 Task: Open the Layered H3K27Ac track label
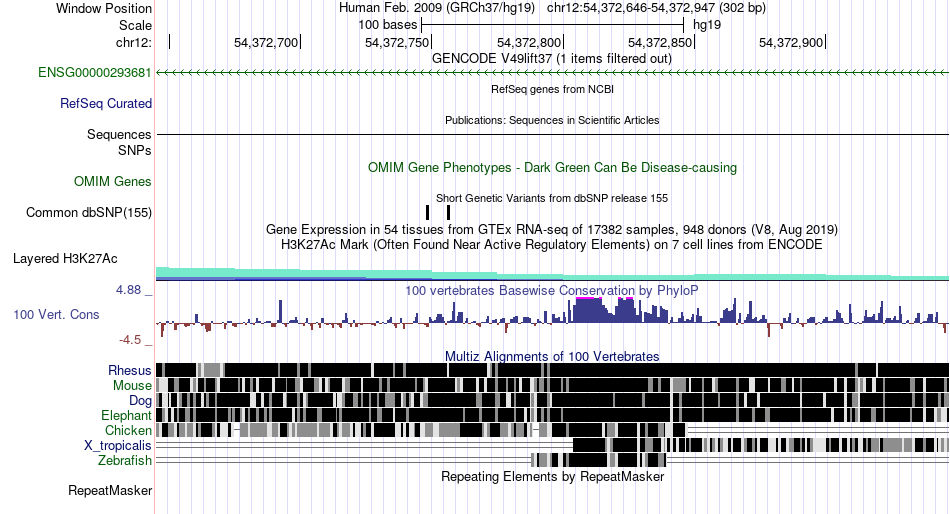[65, 259]
